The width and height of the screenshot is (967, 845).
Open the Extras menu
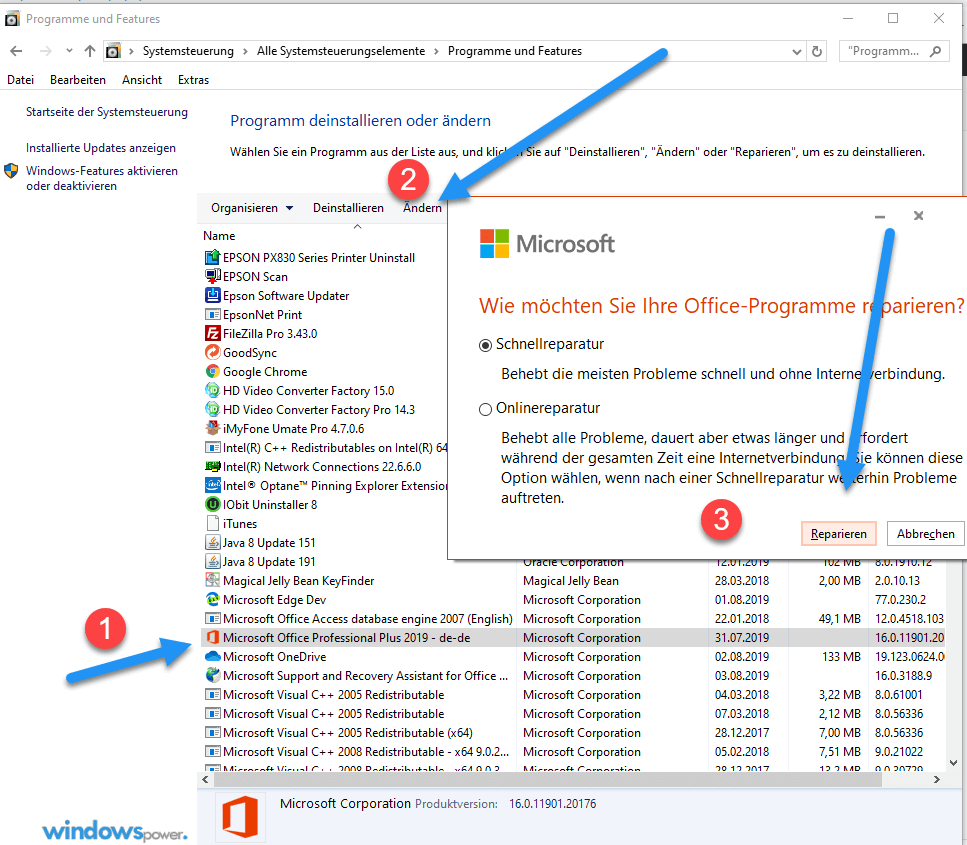[x=193, y=80]
